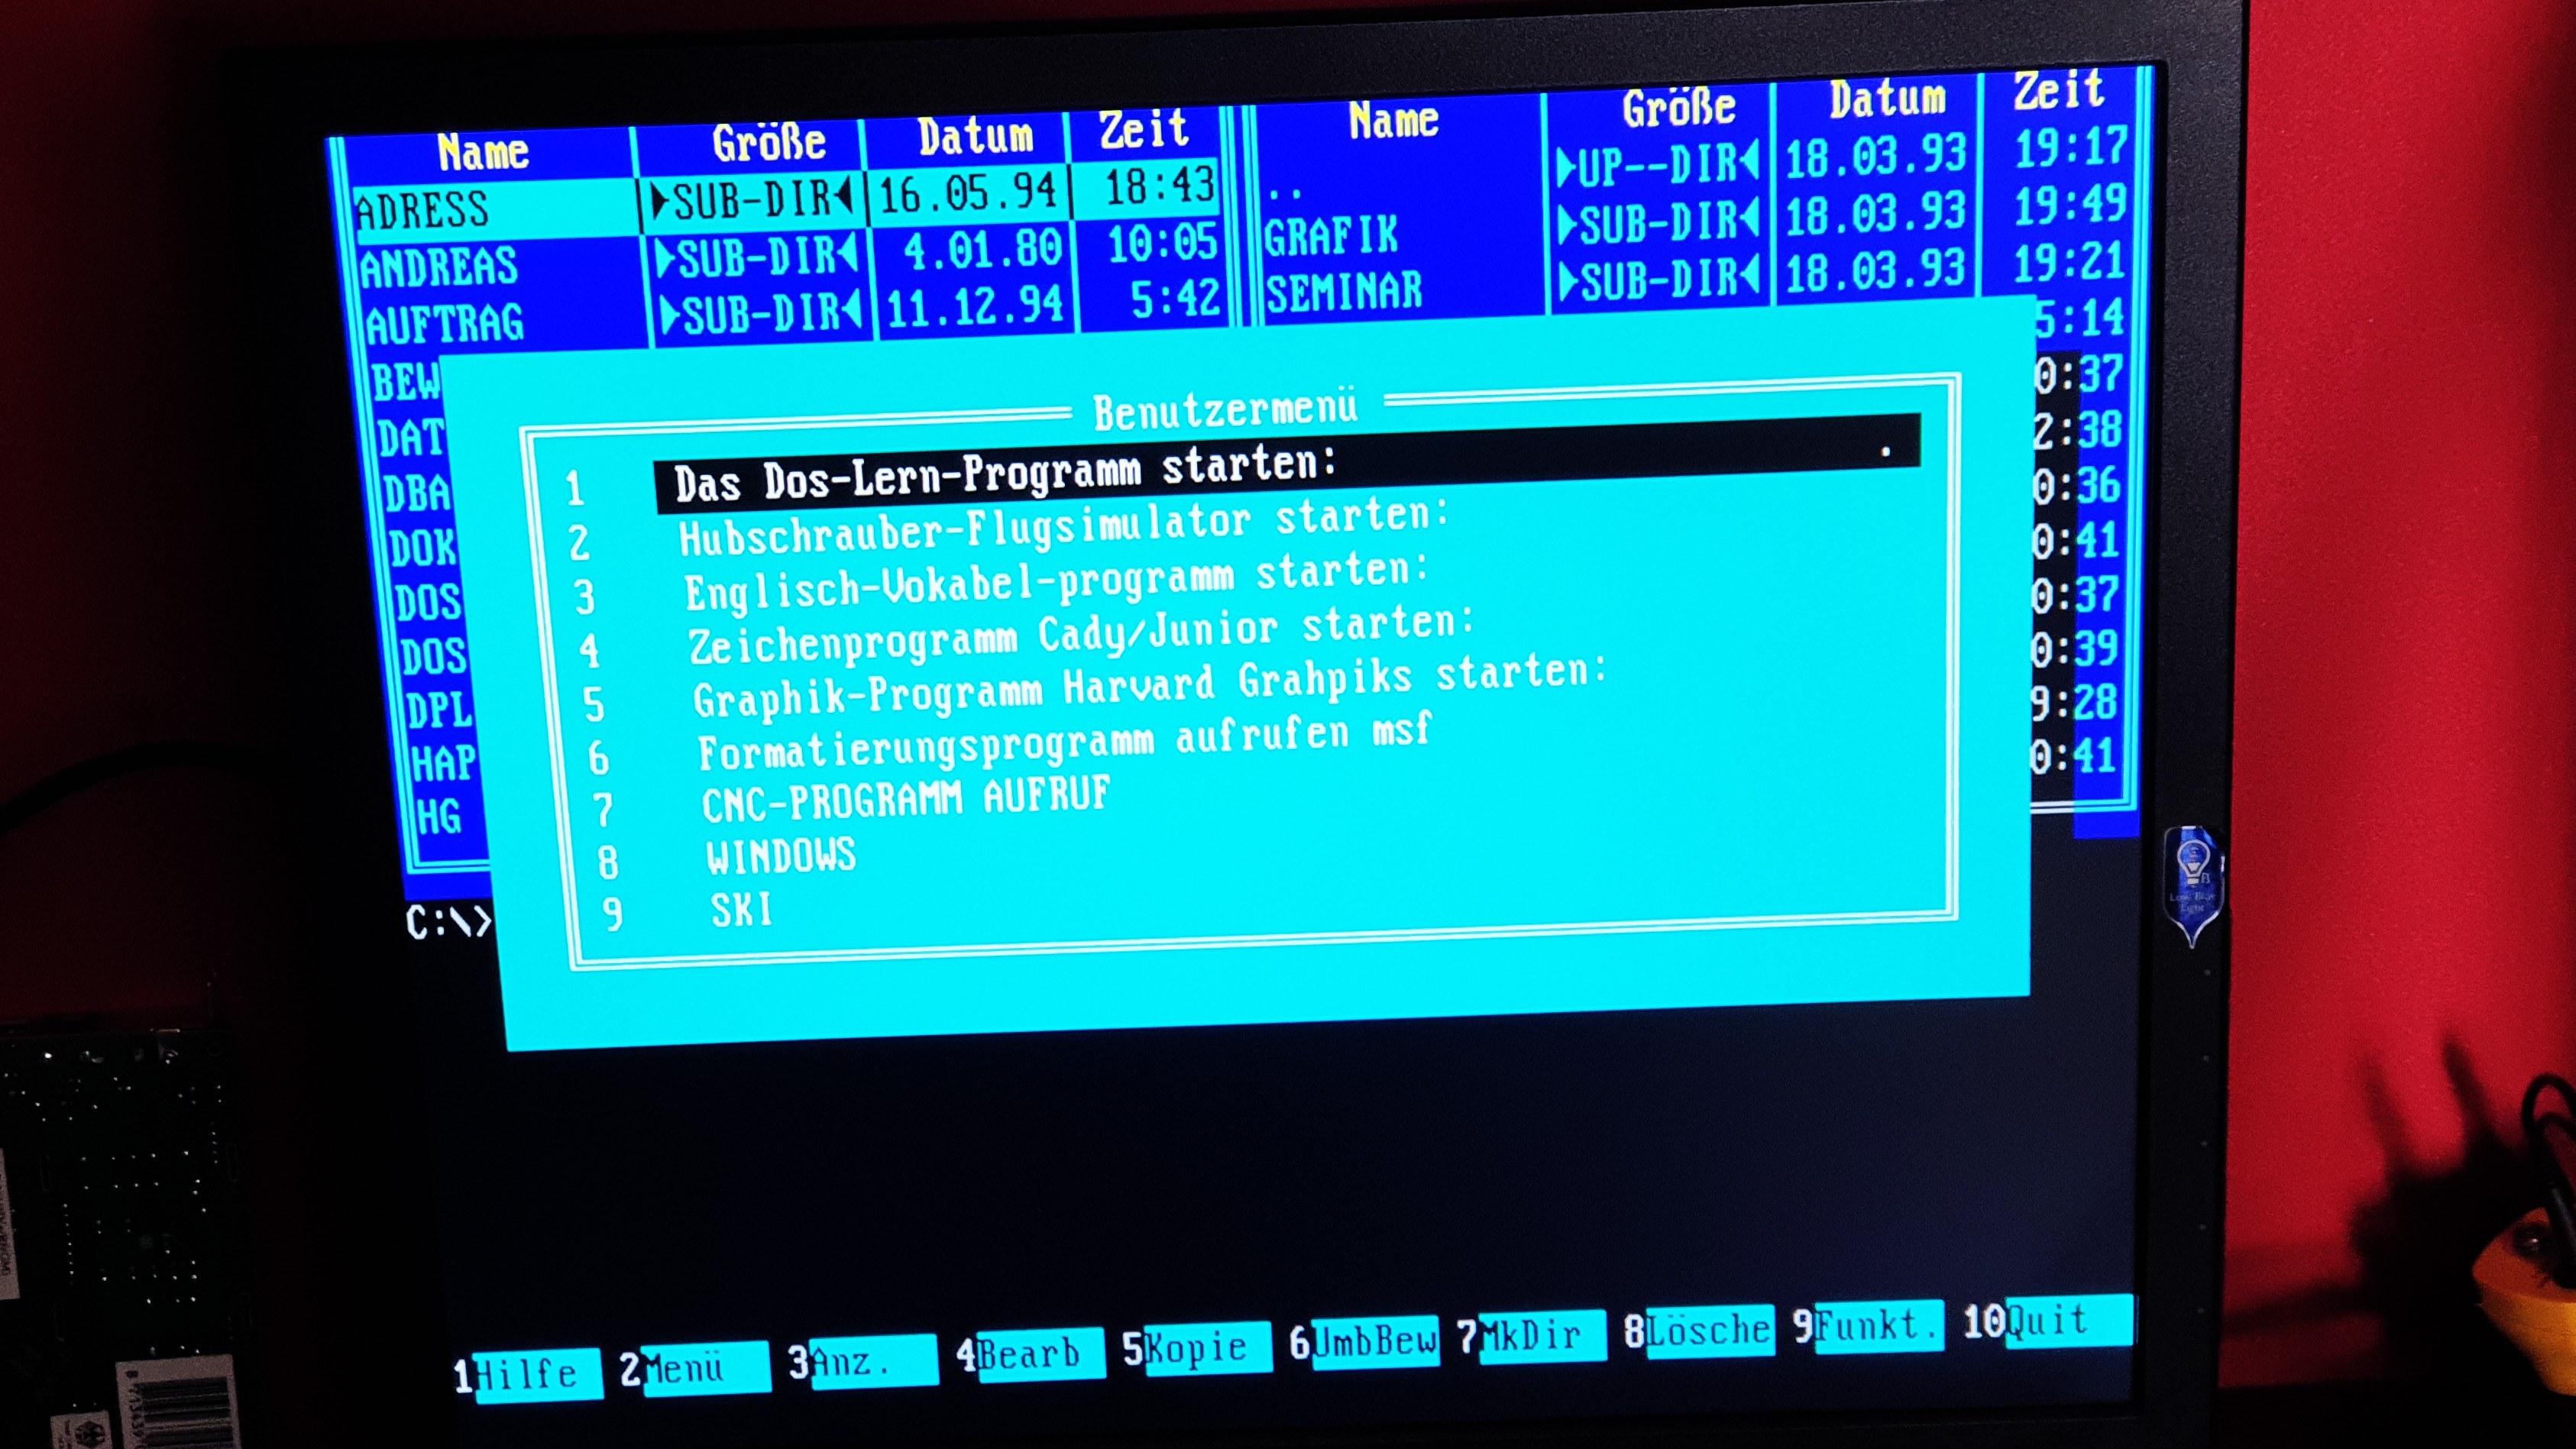Select the GRAFIK directory in right panel
Image resolution: width=2576 pixels, height=1449 pixels.
[x=1331, y=237]
